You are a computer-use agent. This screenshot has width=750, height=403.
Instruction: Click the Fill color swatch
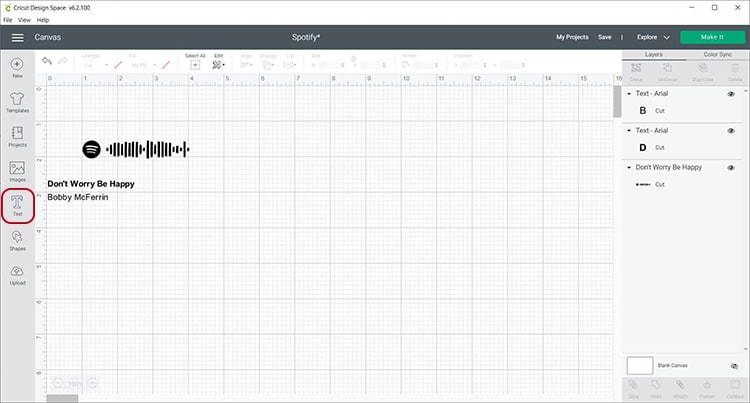click(166, 65)
